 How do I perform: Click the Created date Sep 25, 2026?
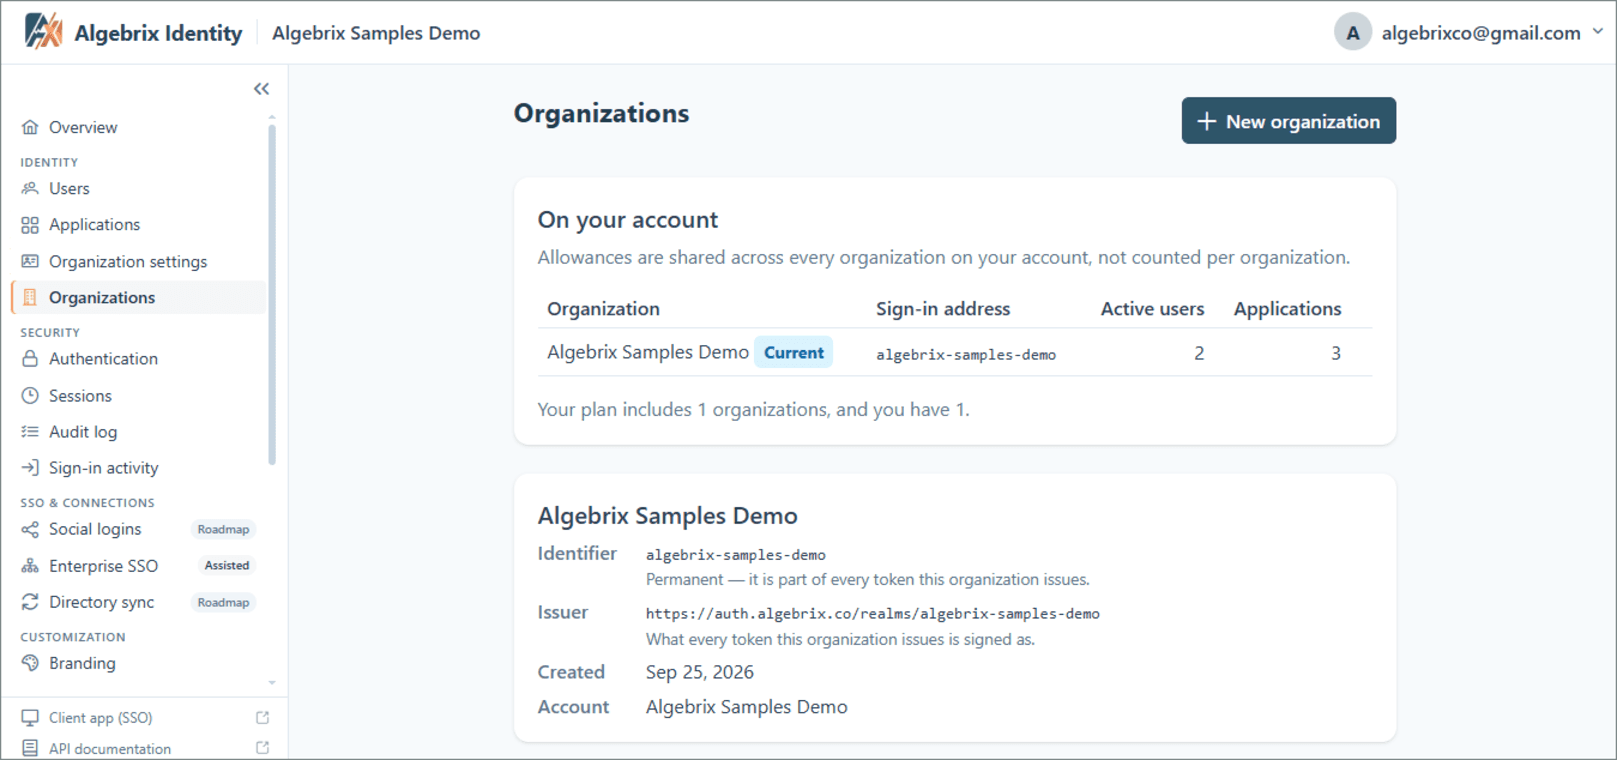[700, 672]
